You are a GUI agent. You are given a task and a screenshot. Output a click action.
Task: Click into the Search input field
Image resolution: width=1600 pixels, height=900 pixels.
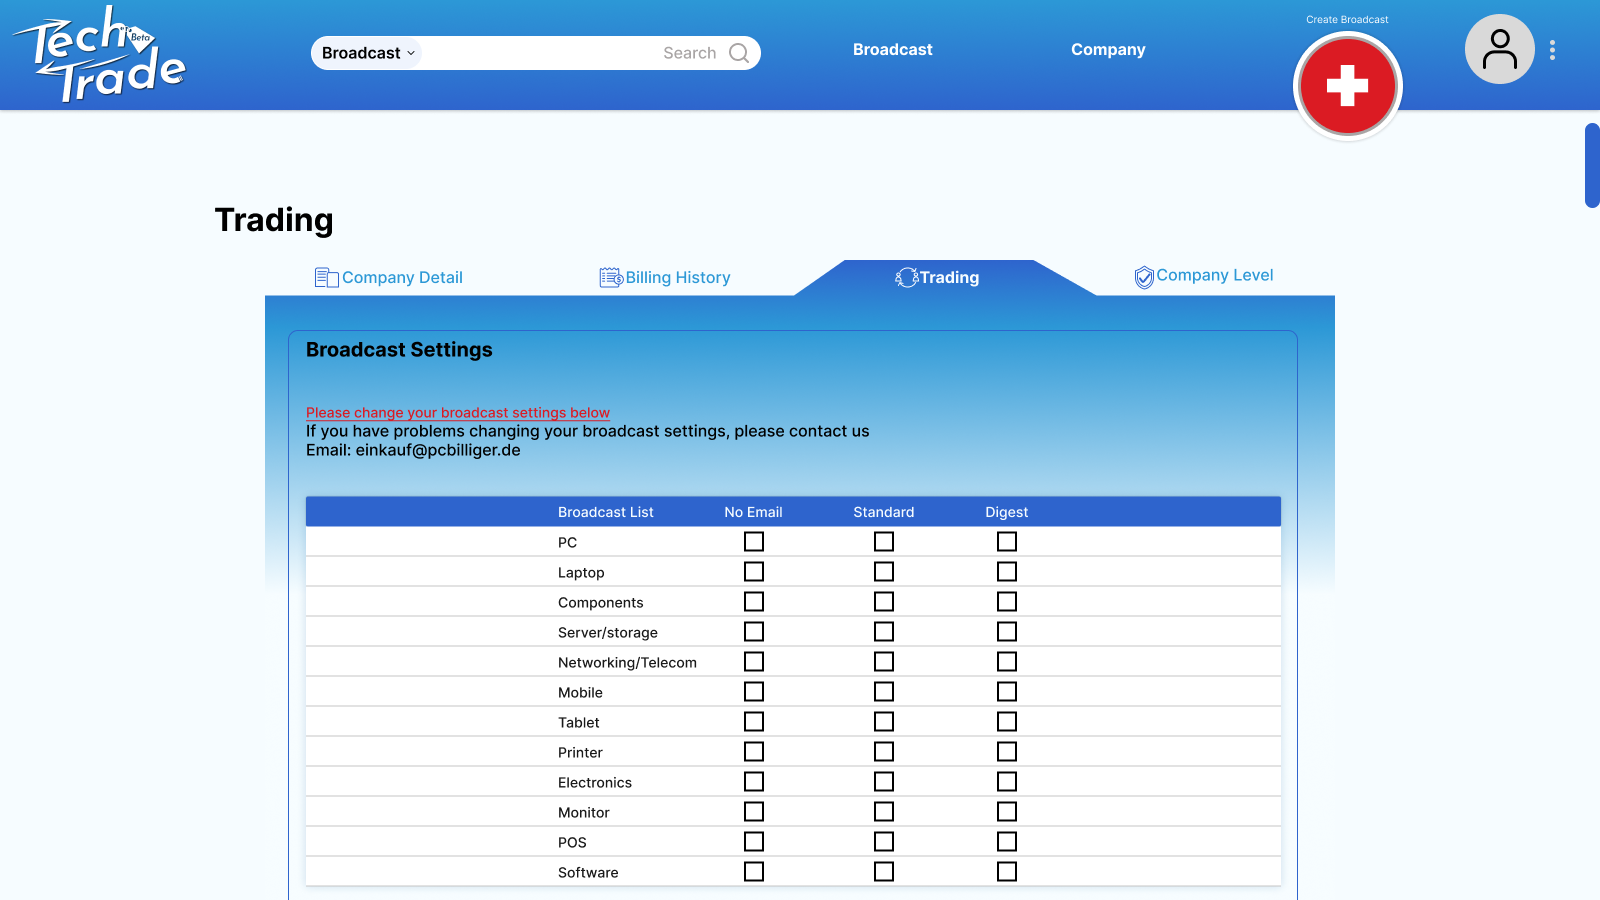click(x=575, y=53)
